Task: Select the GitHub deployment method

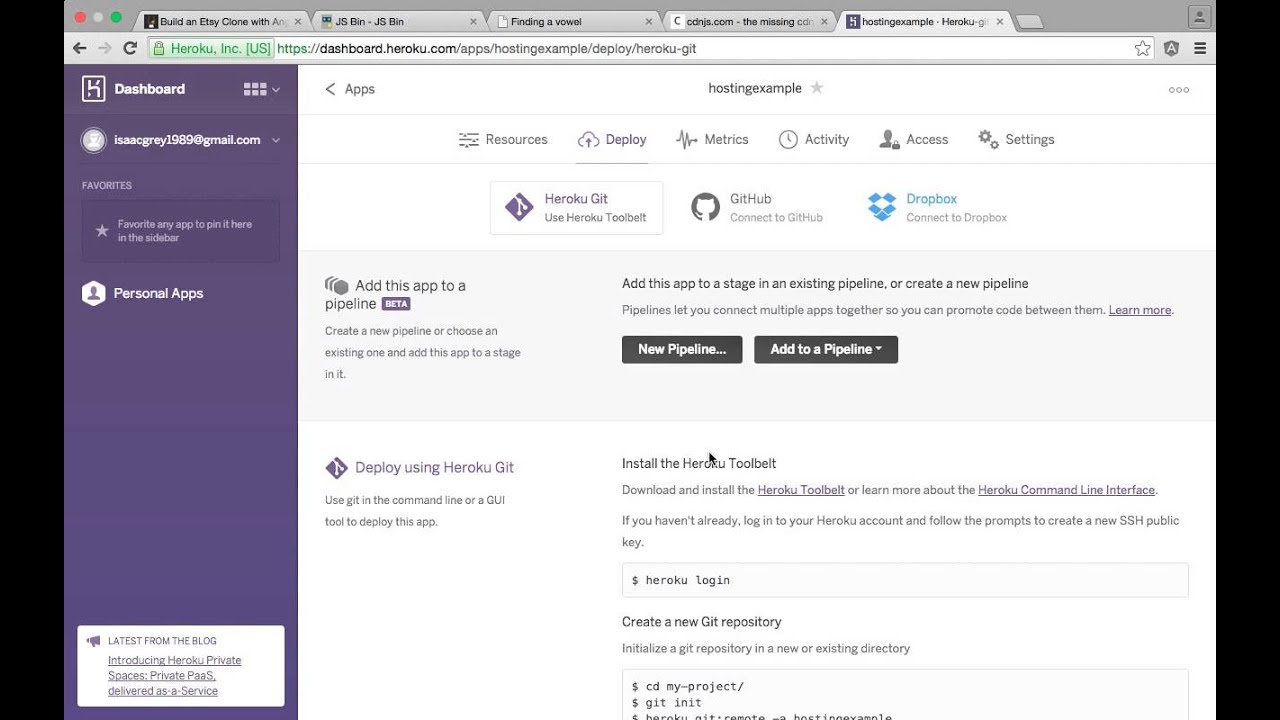Action: tap(757, 208)
